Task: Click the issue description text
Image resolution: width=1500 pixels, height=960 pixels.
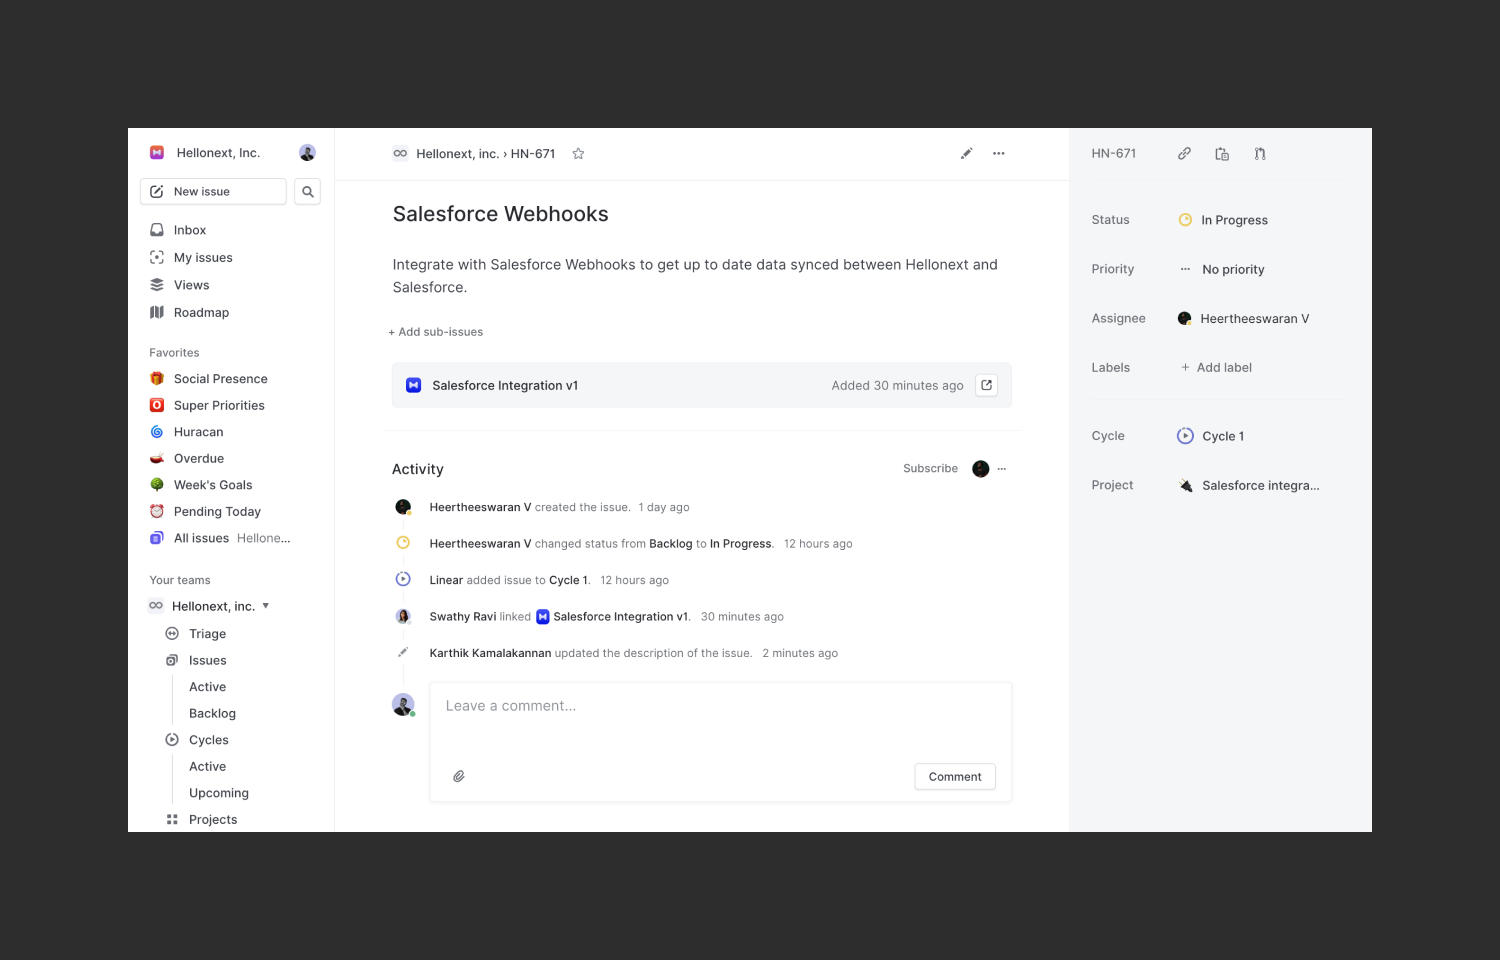Action: (695, 276)
